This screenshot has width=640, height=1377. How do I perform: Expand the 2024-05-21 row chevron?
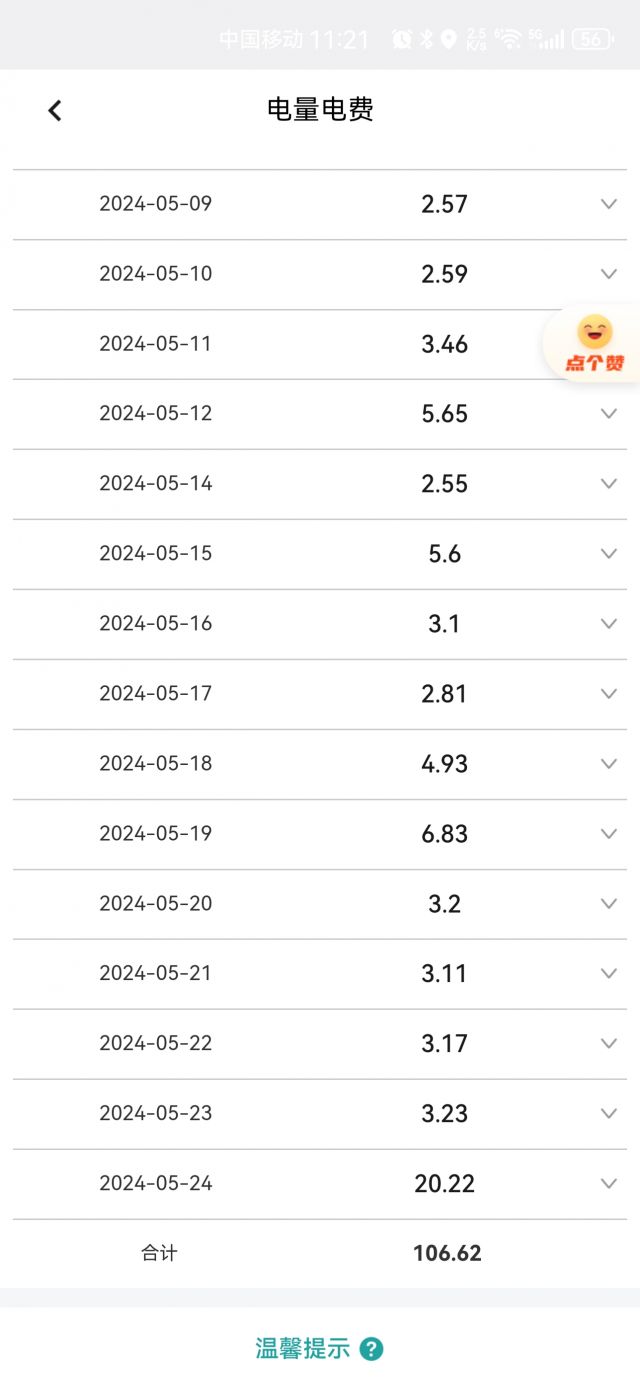point(608,974)
